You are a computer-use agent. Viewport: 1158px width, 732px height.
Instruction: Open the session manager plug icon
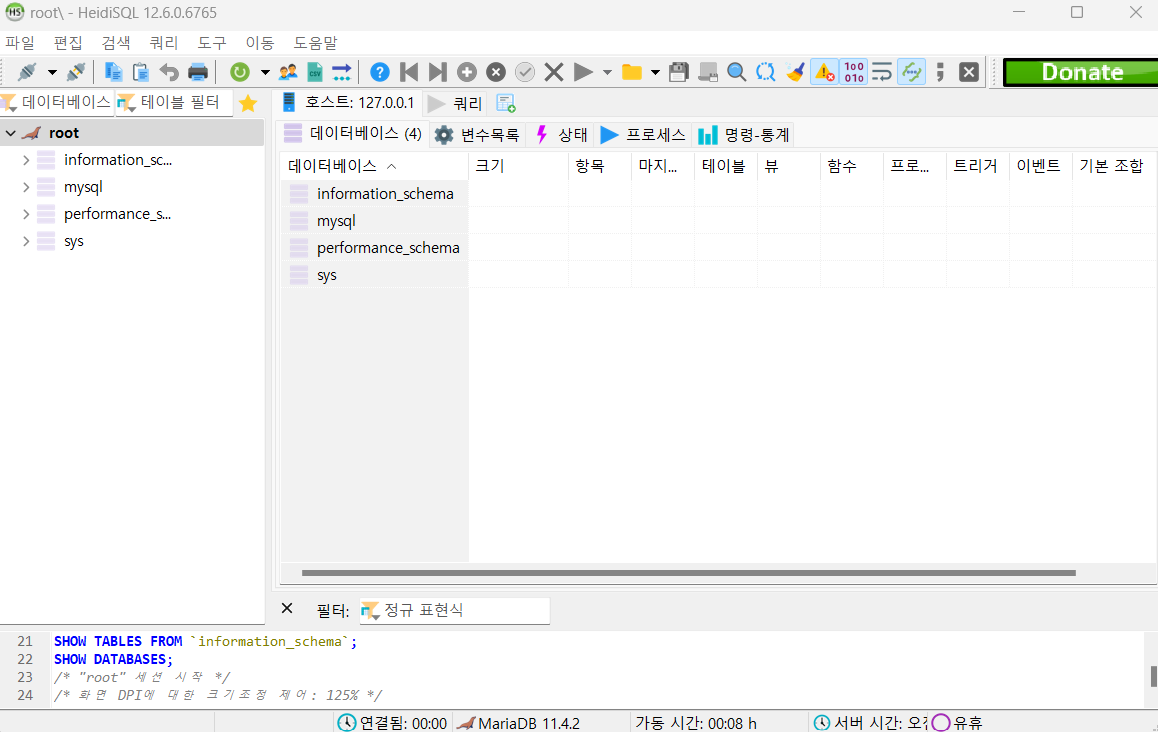tap(28, 72)
